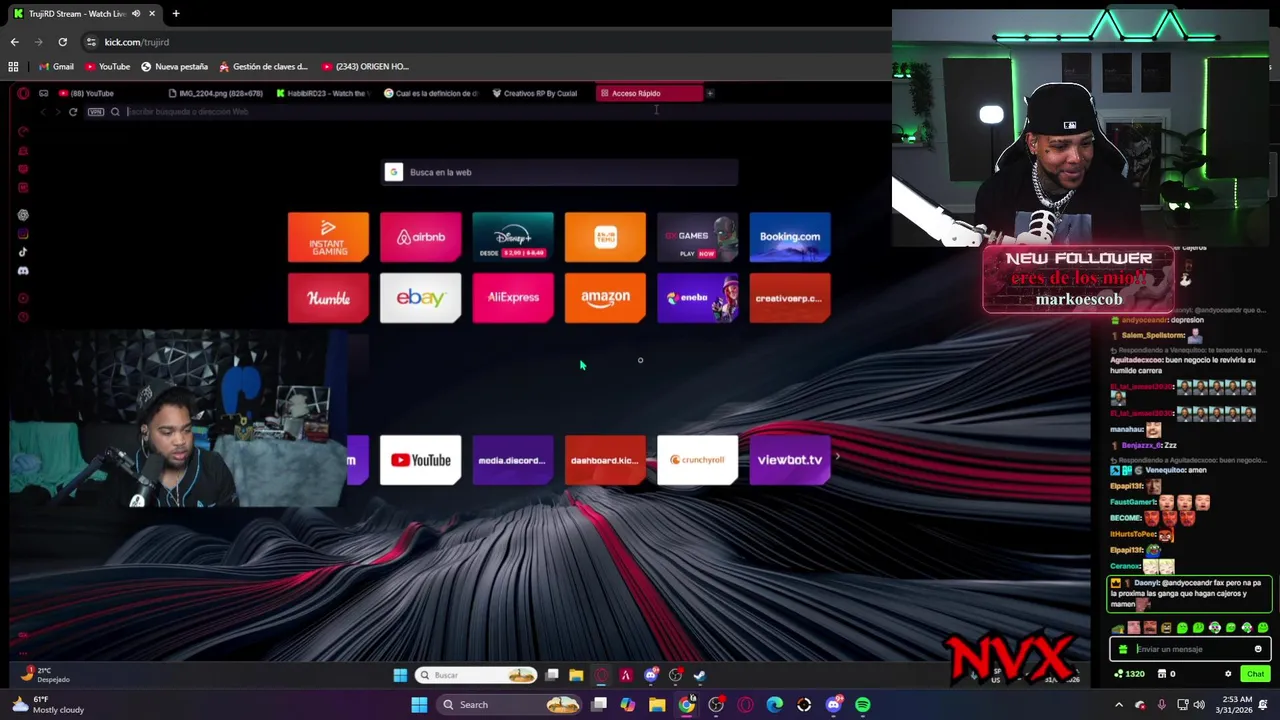Open the Disney+ speed dial tile
The width and height of the screenshot is (1280, 720).
pos(513,237)
